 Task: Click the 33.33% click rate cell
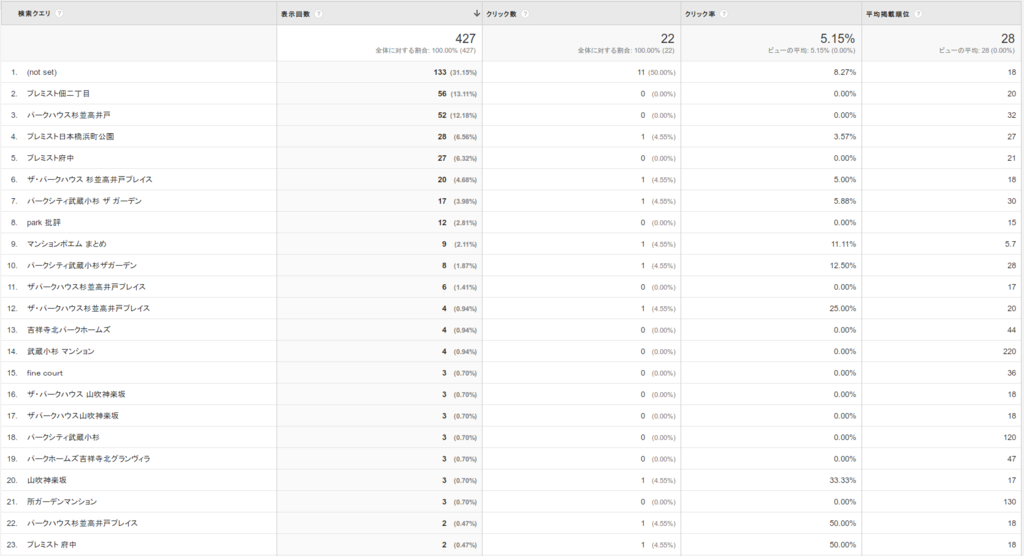coord(843,480)
